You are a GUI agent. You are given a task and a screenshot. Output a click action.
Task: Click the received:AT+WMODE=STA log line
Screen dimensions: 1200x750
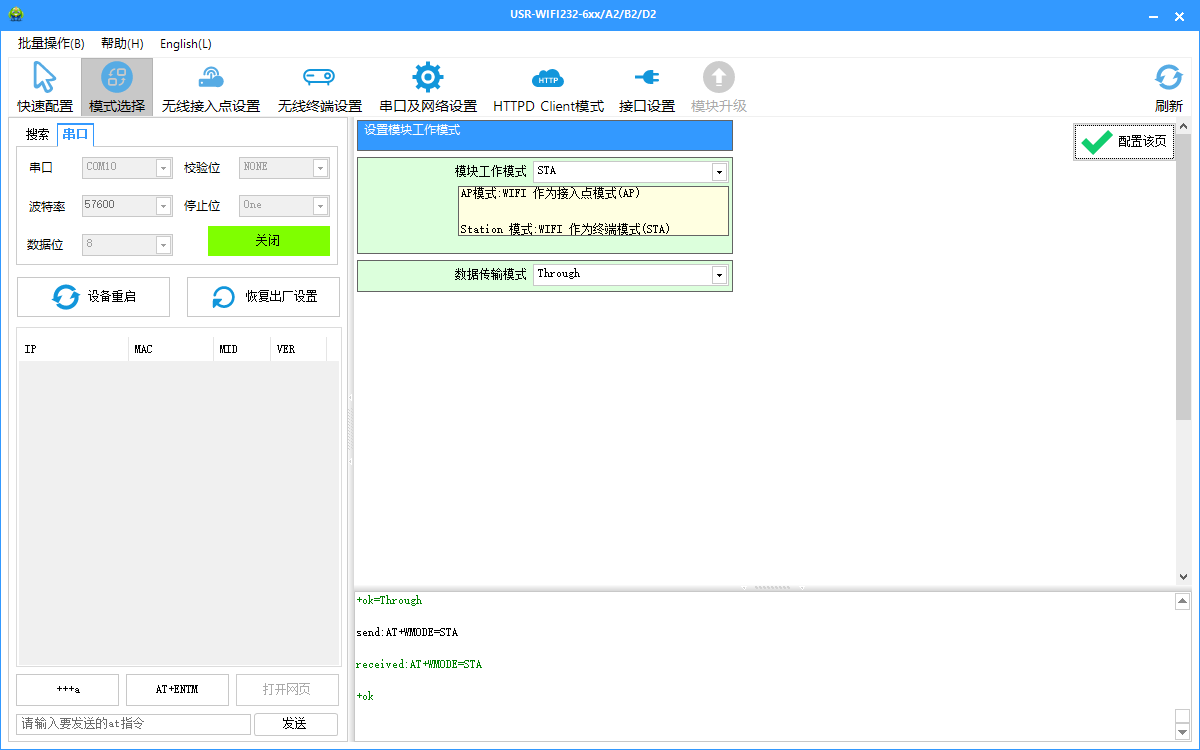coord(419,665)
